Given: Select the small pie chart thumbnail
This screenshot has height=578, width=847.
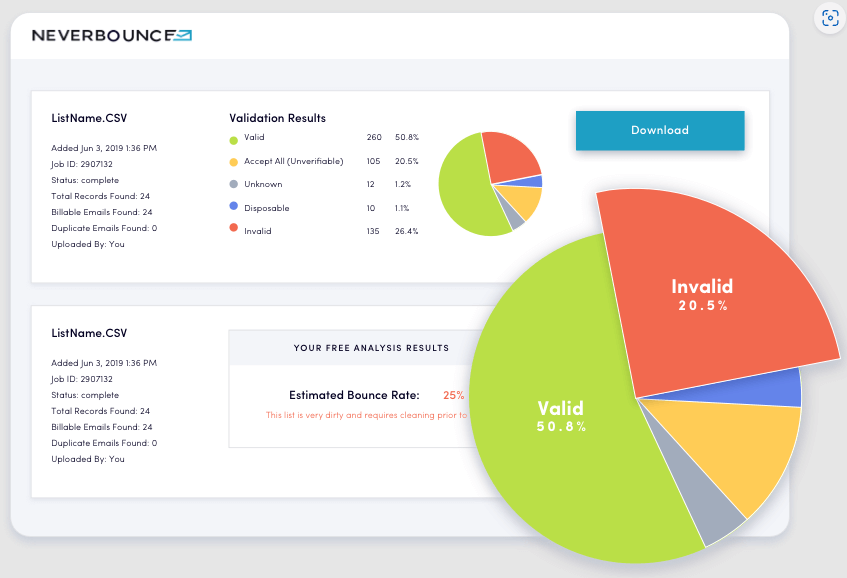Looking at the screenshot, I should pos(490,184).
